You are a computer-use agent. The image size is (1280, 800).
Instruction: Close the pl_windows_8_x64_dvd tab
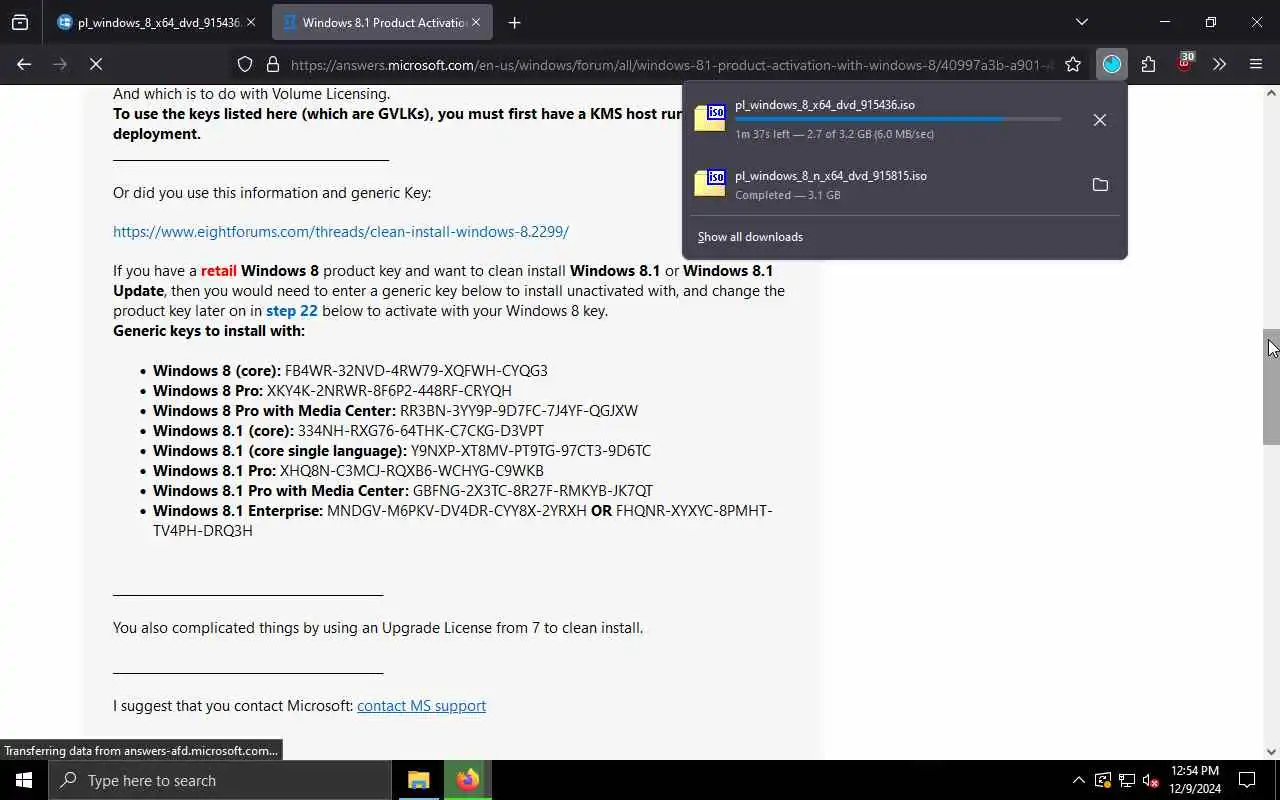pos(250,22)
